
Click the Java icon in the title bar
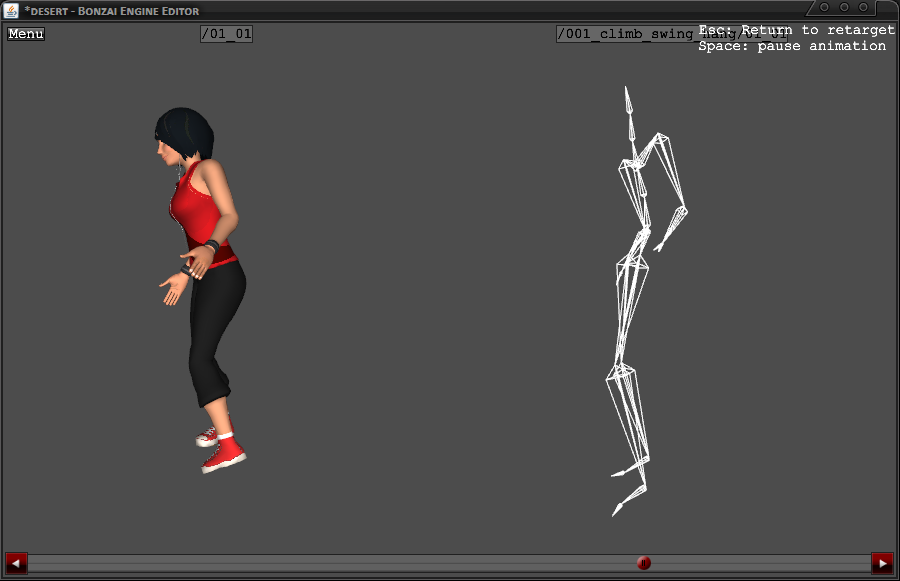coord(11,10)
